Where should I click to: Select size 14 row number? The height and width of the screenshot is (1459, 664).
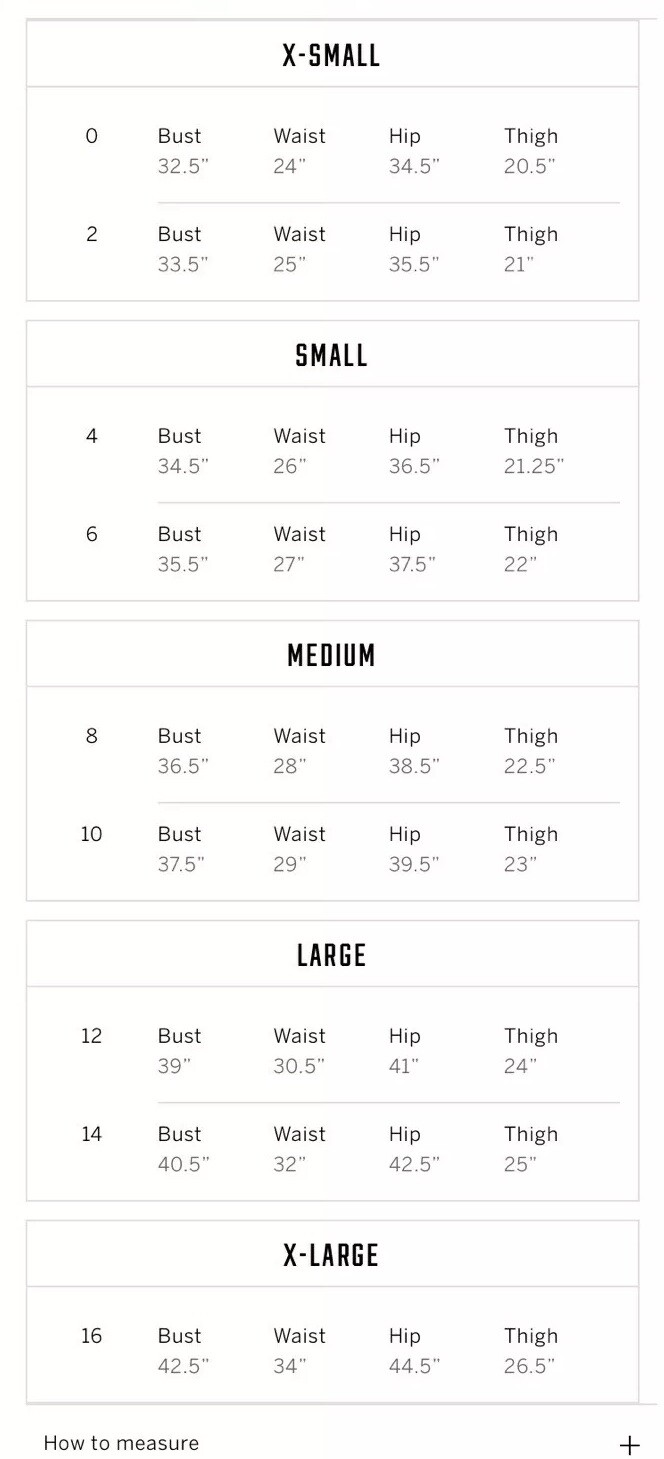91,1134
